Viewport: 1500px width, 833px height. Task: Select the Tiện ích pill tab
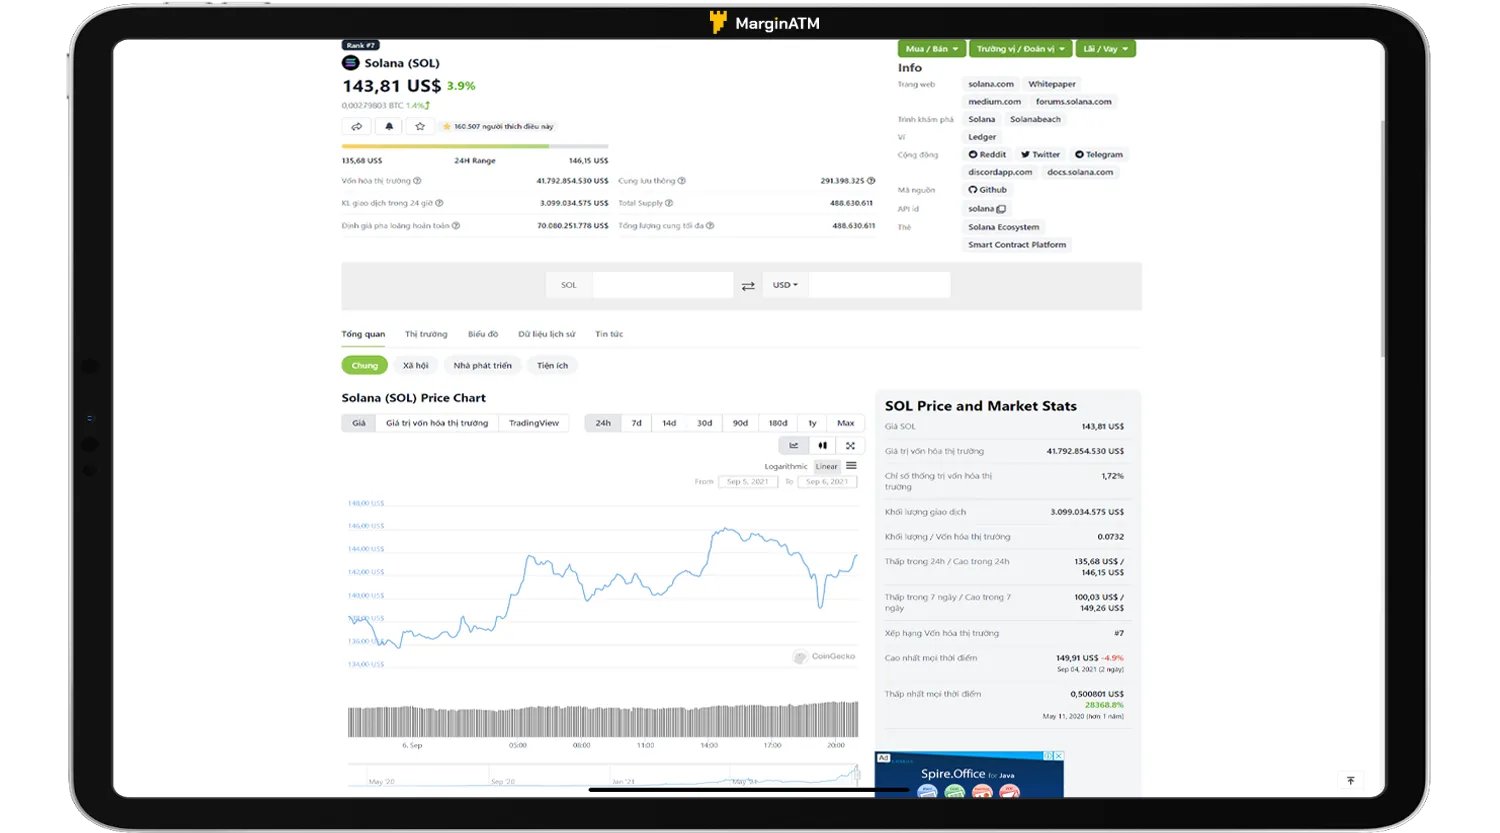tap(552, 366)
